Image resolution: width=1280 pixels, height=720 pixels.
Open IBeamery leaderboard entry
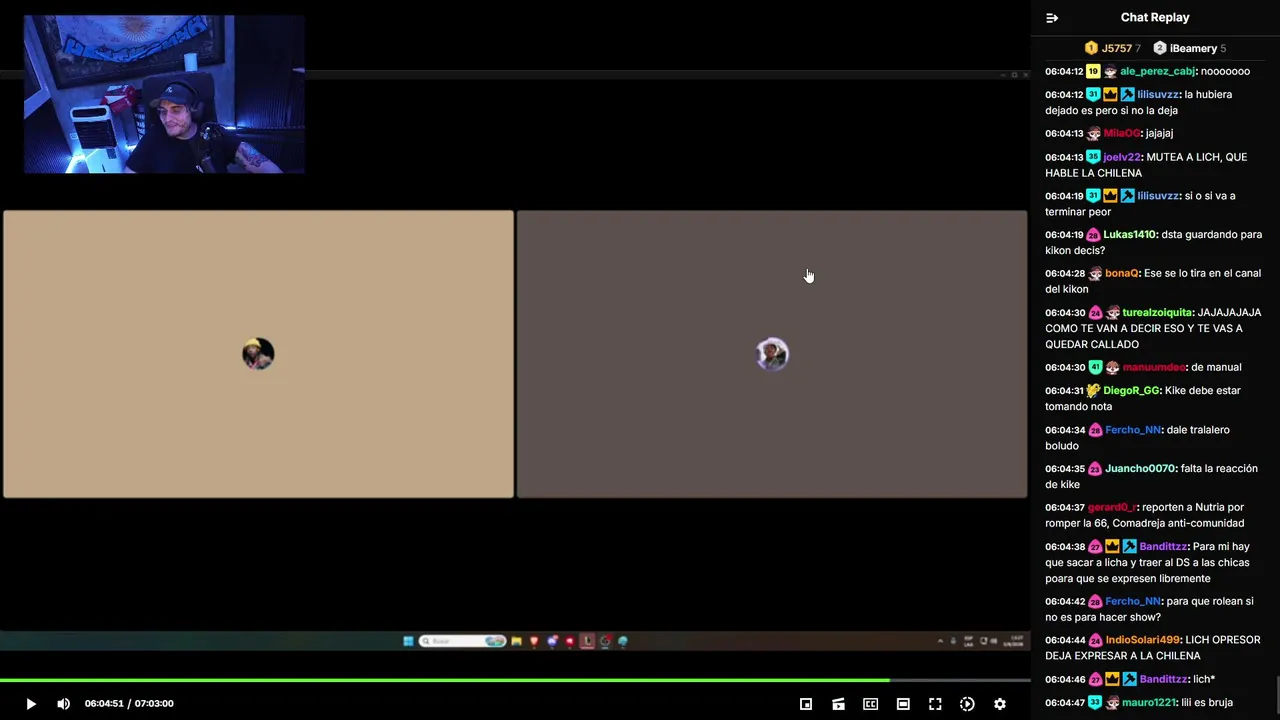[1190, 48]
